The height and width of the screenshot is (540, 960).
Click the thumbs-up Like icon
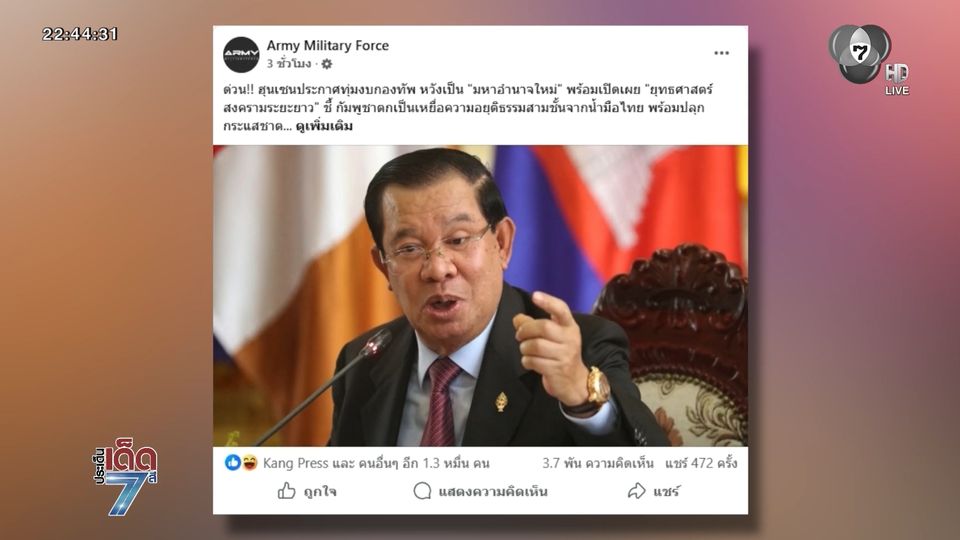click(287, 491)
